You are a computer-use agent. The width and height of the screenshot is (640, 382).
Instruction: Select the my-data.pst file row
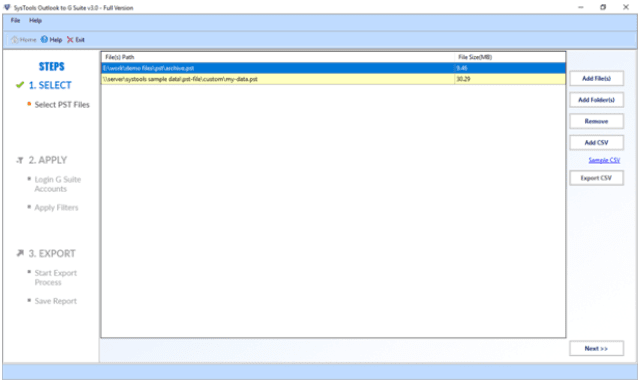tap(333, 79)
